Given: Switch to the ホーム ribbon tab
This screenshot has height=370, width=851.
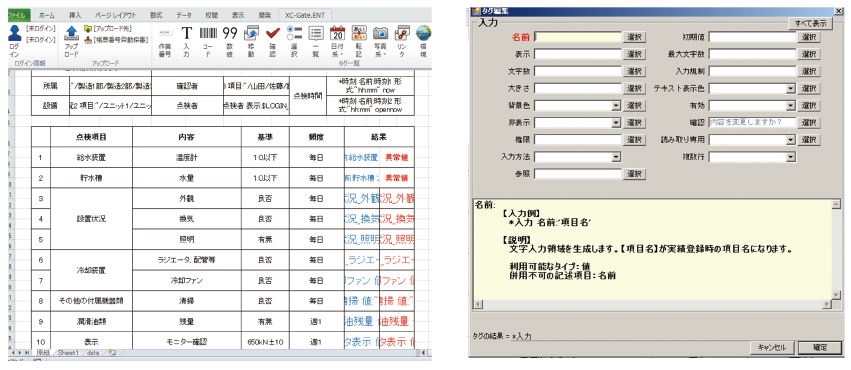Looking at the screenshot, I should click(47, 16).
